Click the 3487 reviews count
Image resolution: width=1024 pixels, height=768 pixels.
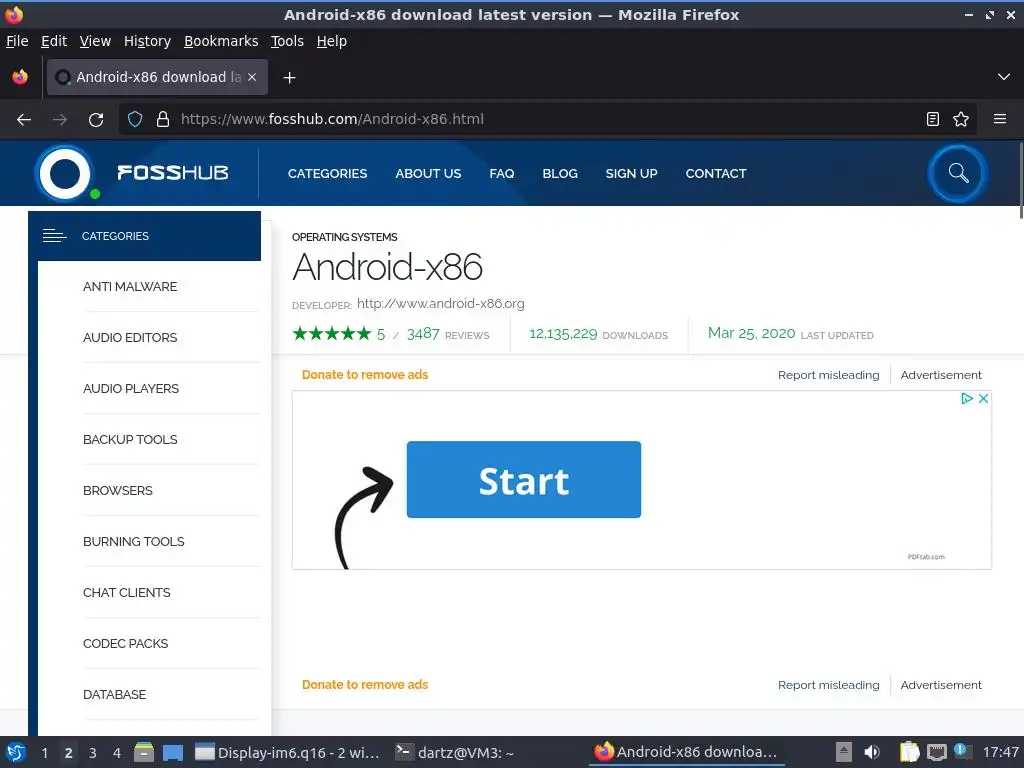point(423,334)
